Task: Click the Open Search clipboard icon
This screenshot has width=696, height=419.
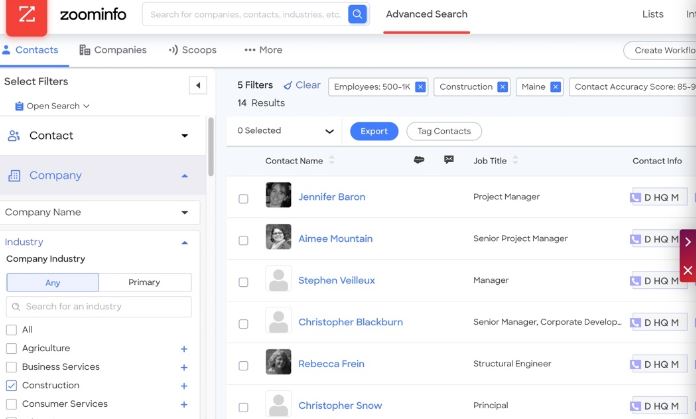Action: [x=19, y=106]
